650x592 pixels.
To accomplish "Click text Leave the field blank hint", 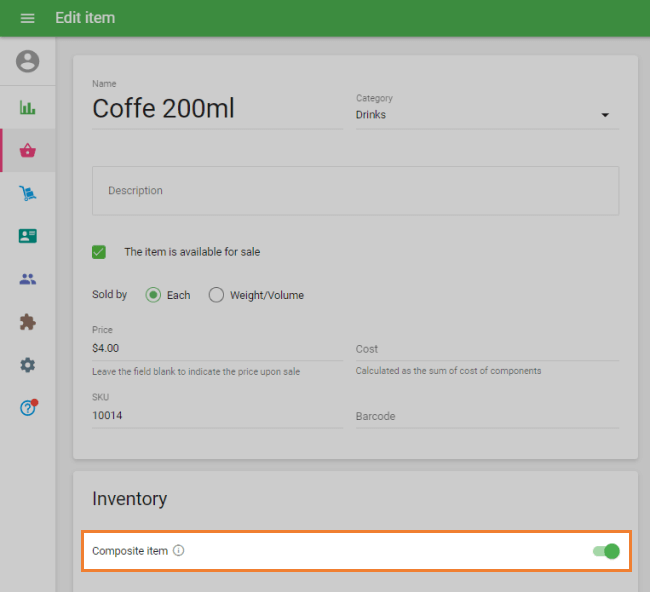I will point(196,371).
